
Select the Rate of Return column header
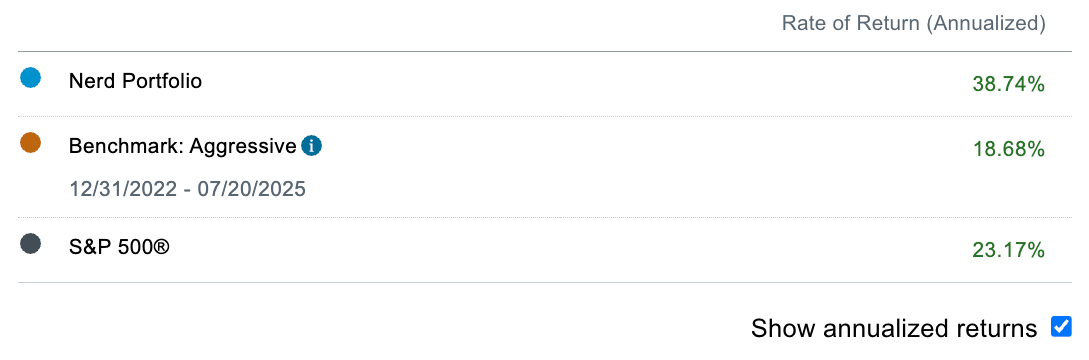pyautogui.click(x=914, y=23)
